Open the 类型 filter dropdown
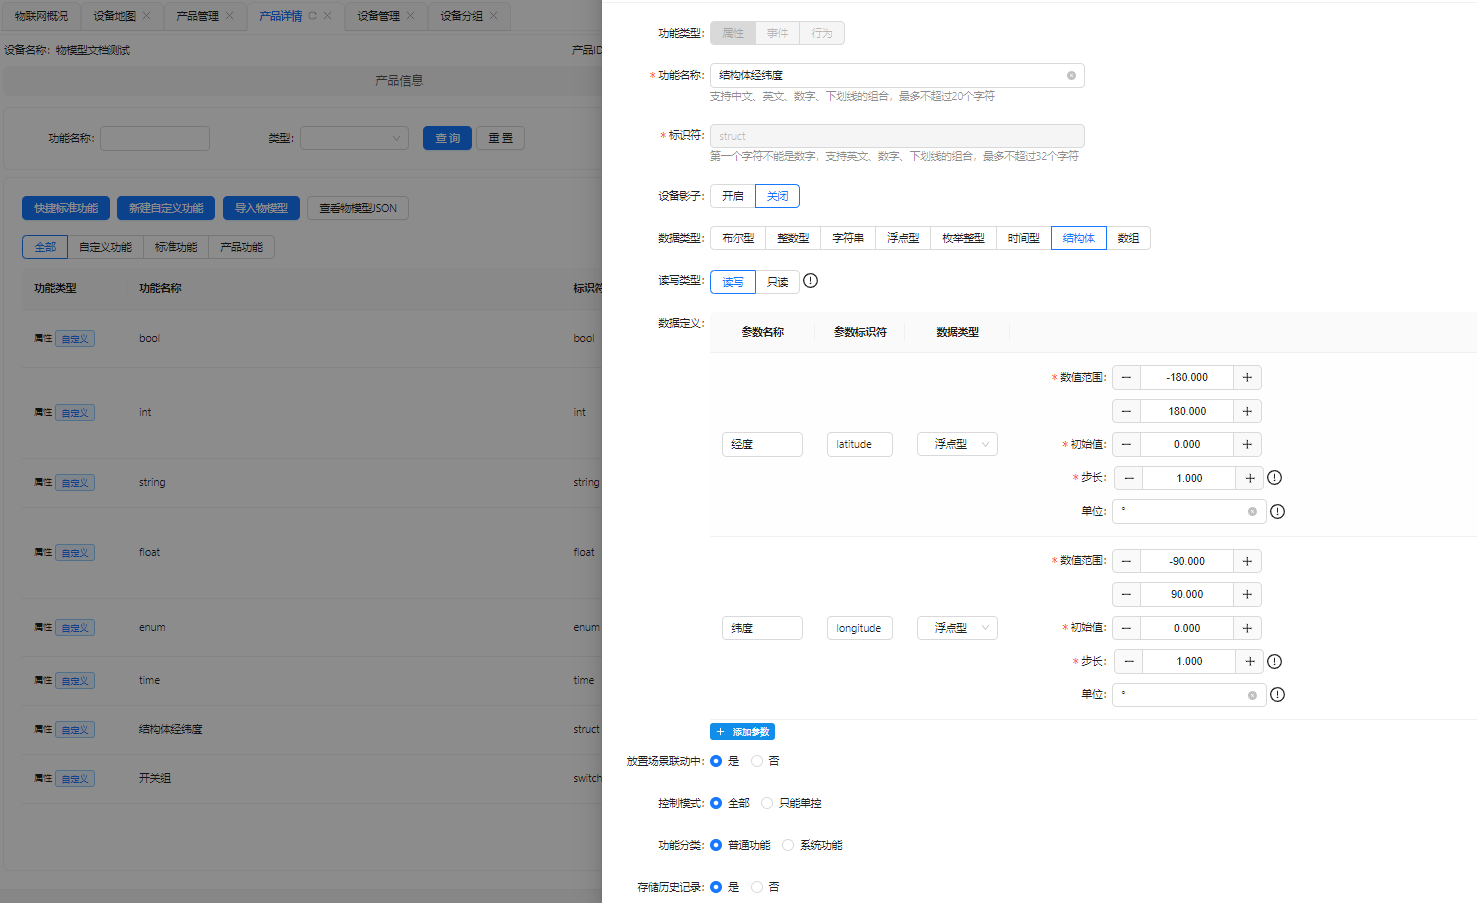The image size is (1477, 903). pyautogui.click(x=354, y=138)
